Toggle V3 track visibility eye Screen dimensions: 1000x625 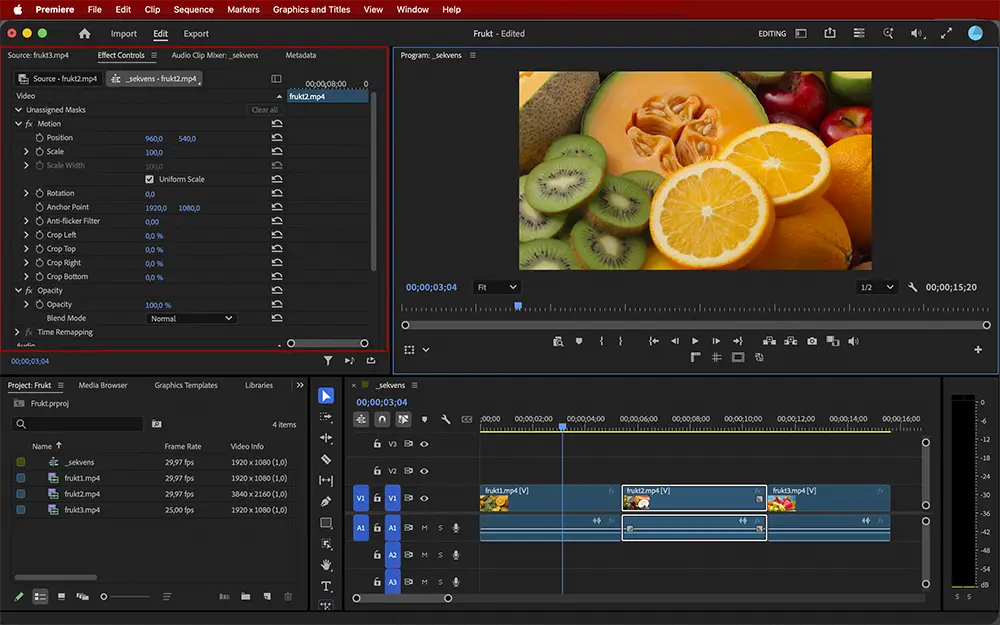click(424, 444)
